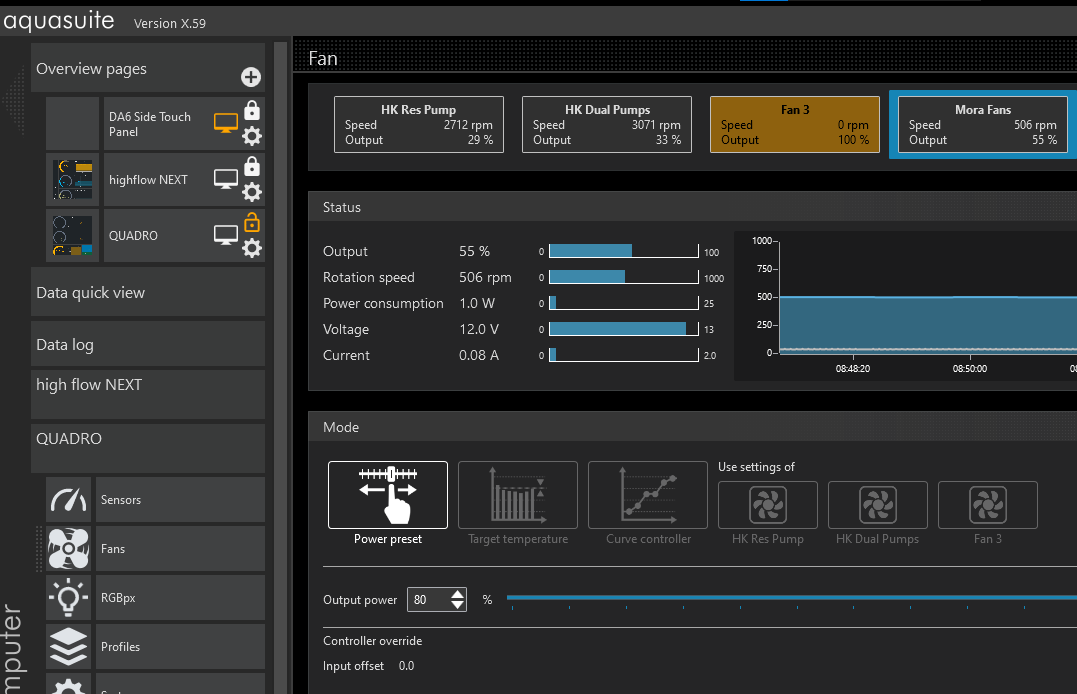Select the HK Res Pump channel tab
This screenshot has height=694, width=1077.
[x=418, y=125]
